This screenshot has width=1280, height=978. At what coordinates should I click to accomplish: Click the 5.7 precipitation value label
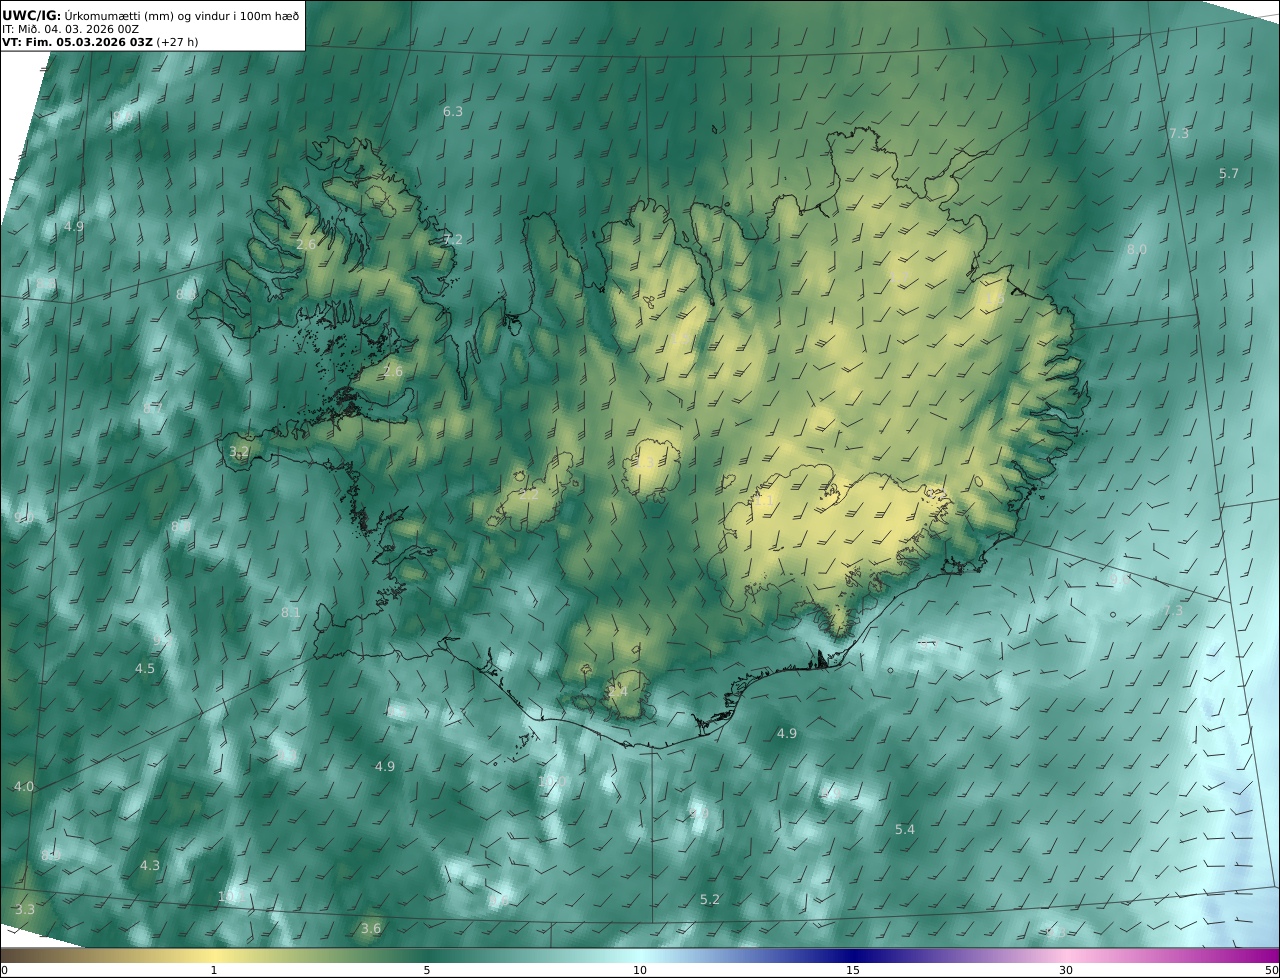click(1229, 173)
